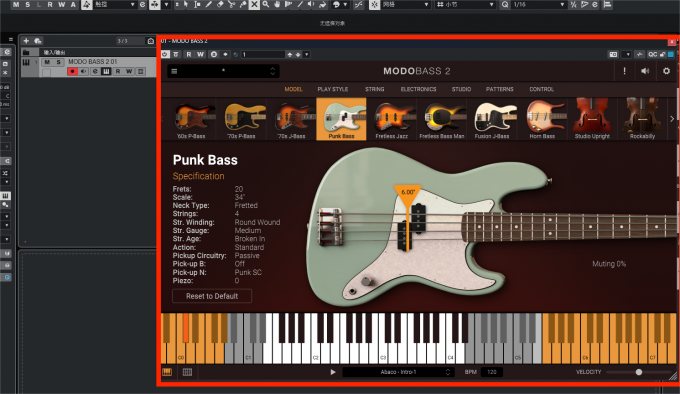Toggle the Snap on/off icon
The width and height of the screenshot is (680, 394).
coord(375,4)
